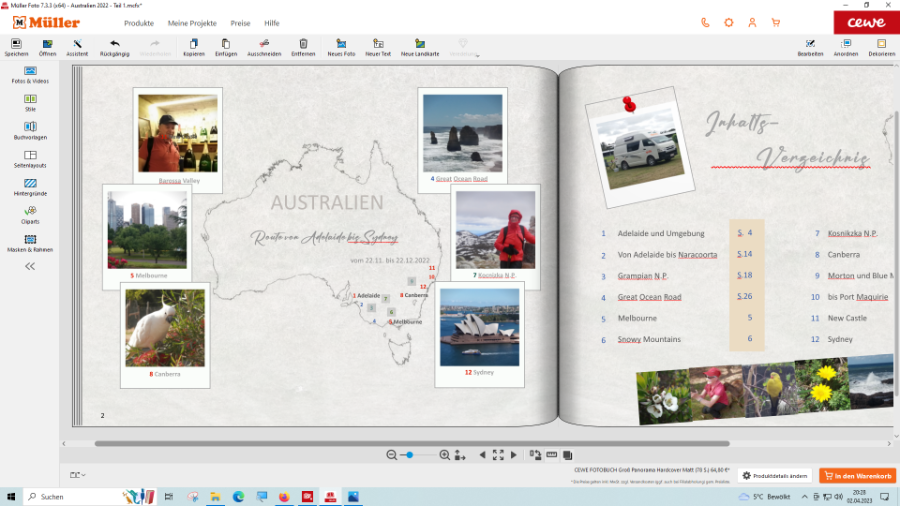Open the Preise menu

[240, 22]
